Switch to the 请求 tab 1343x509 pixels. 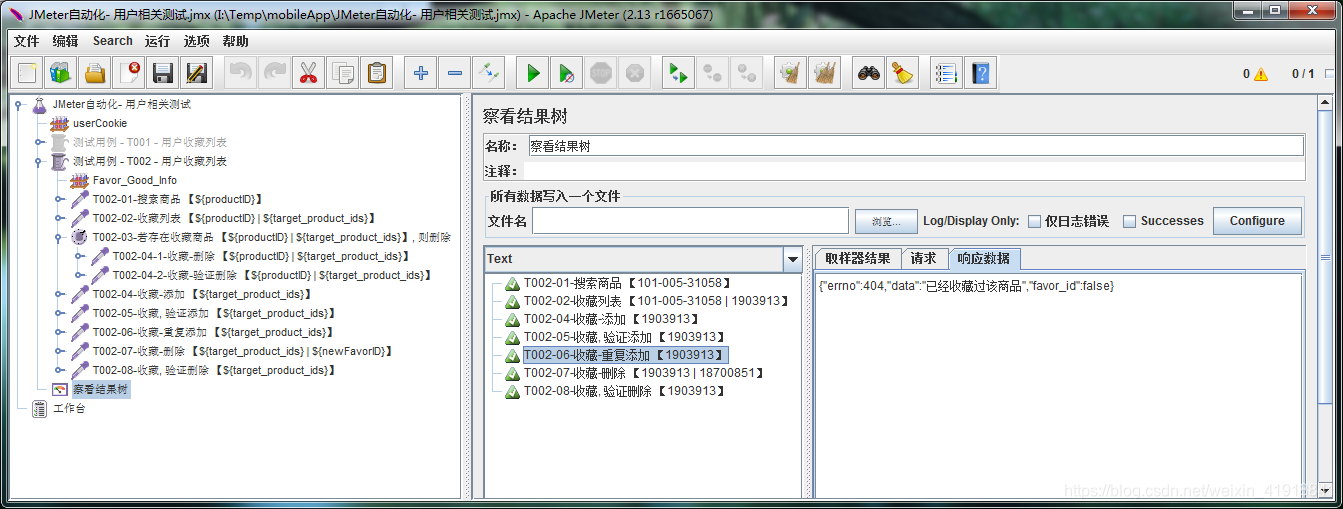[x=924, y=258]
